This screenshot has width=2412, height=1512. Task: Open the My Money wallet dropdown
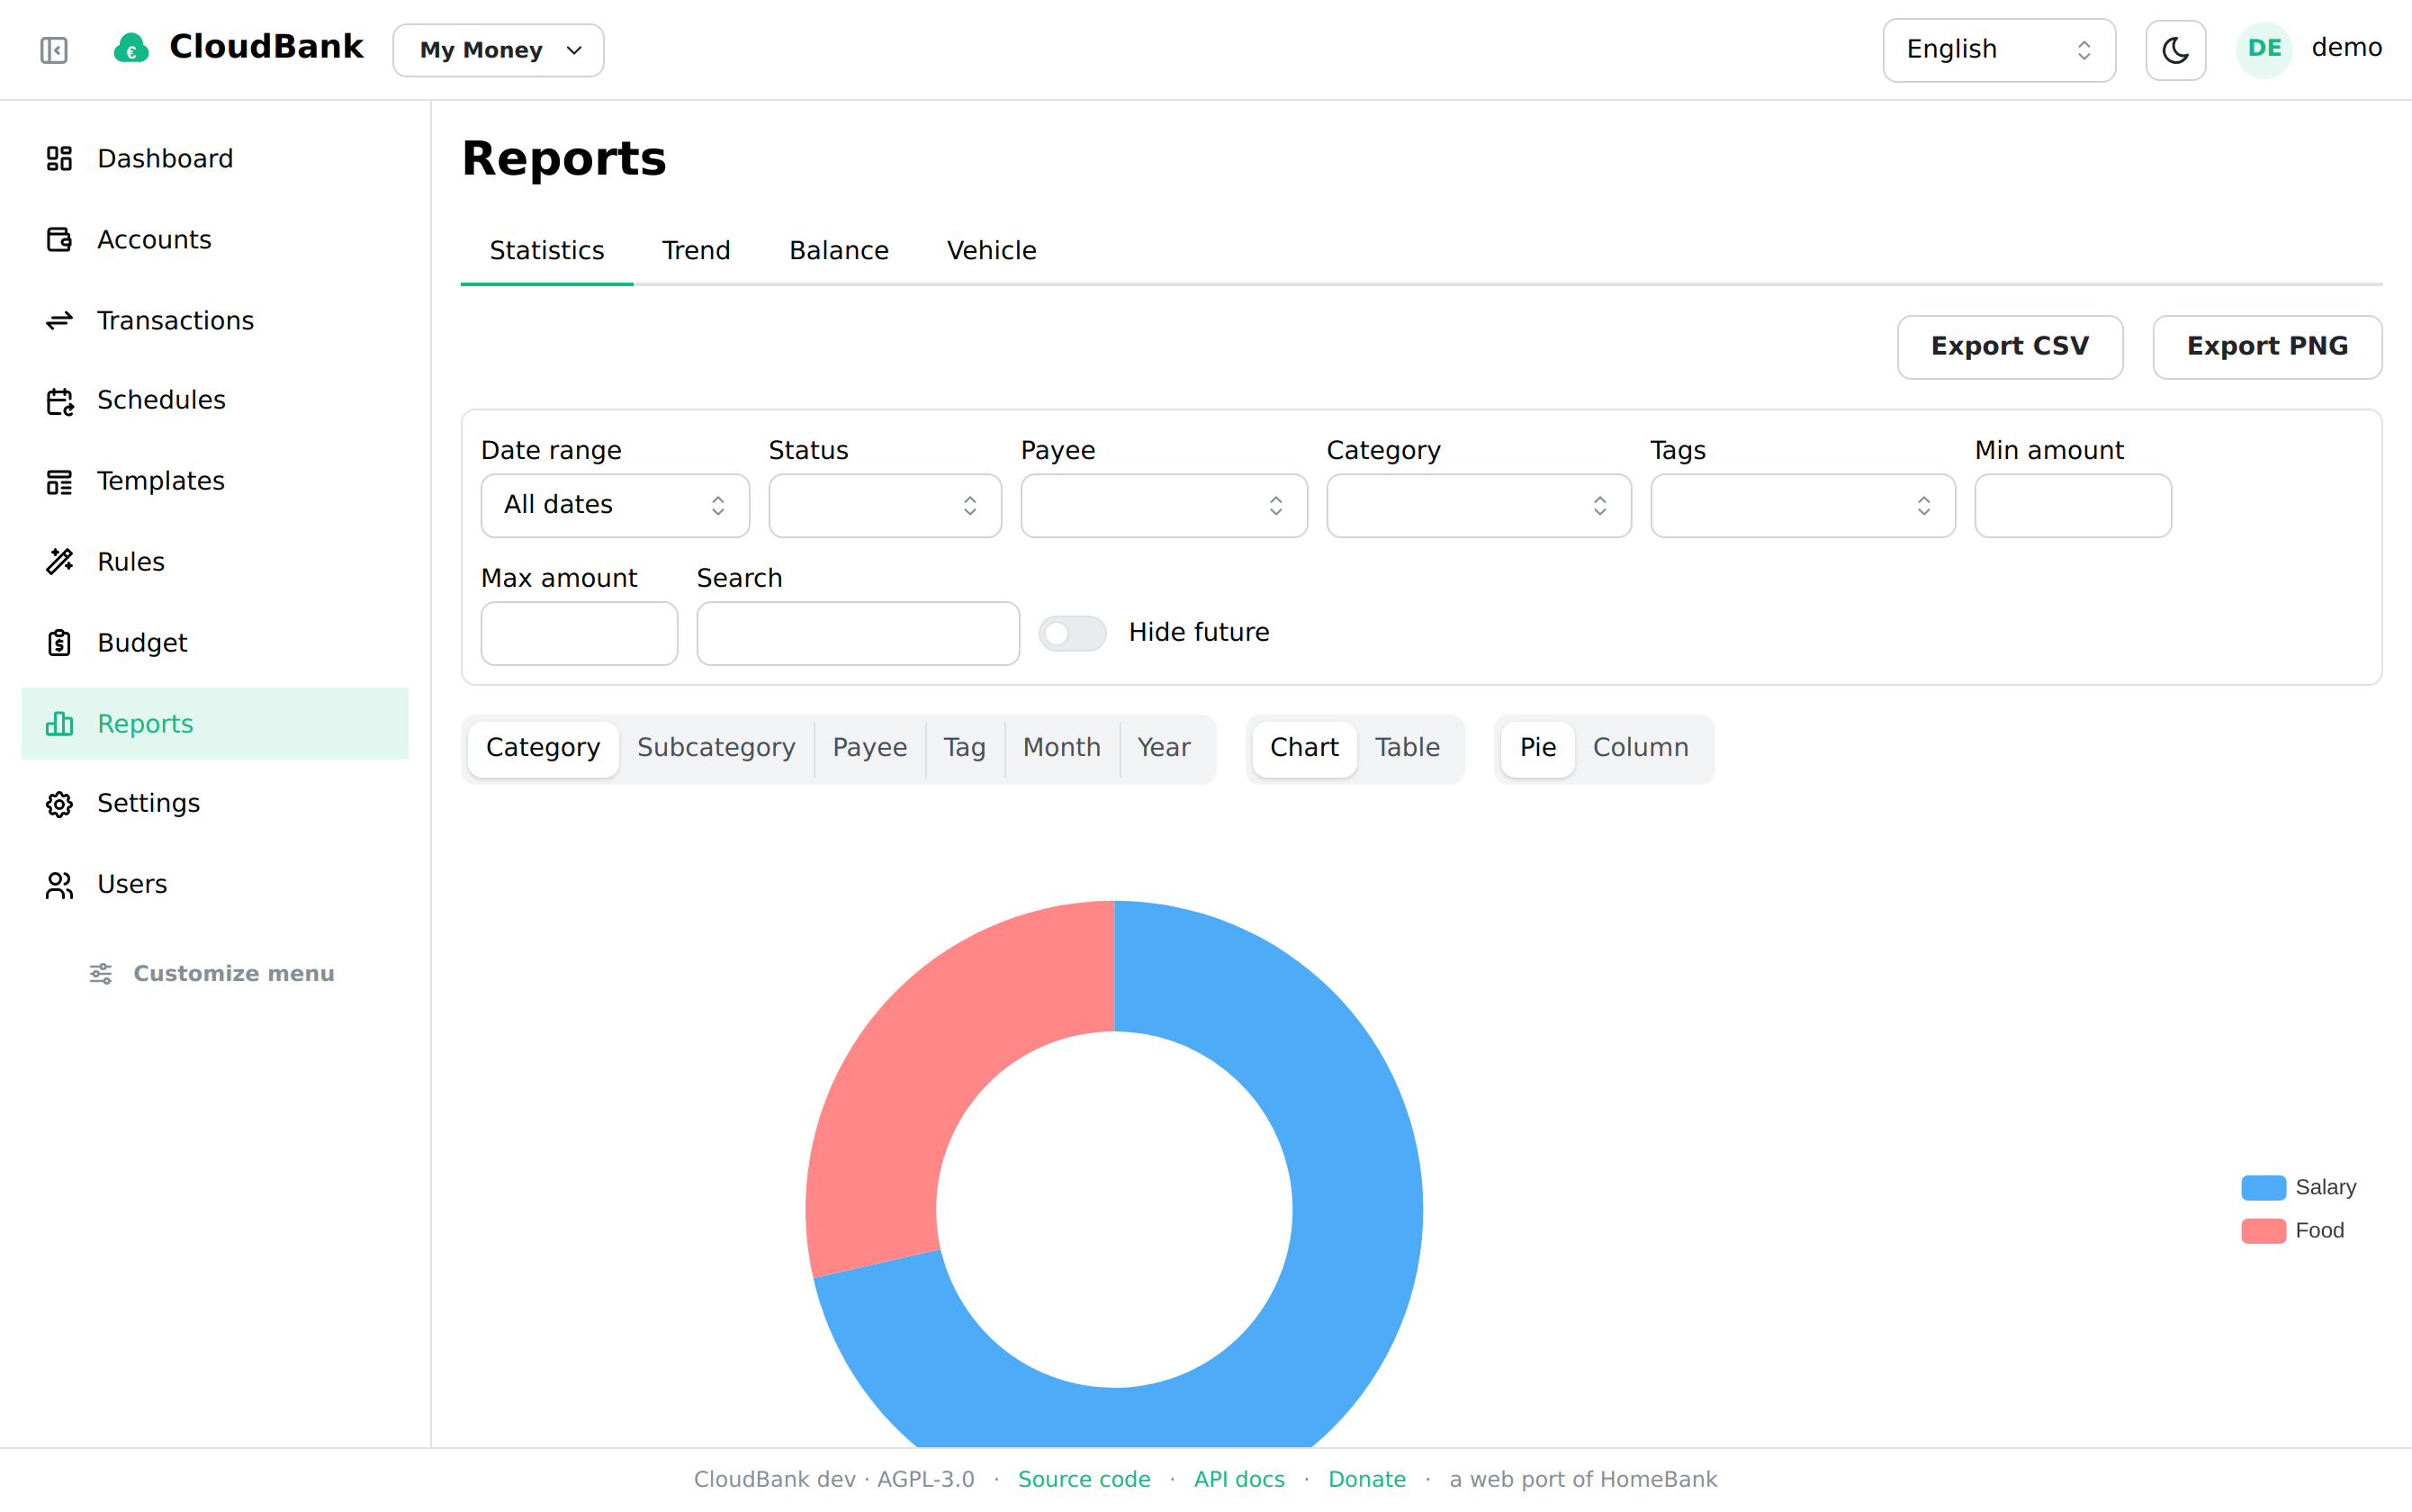point(498,50)
